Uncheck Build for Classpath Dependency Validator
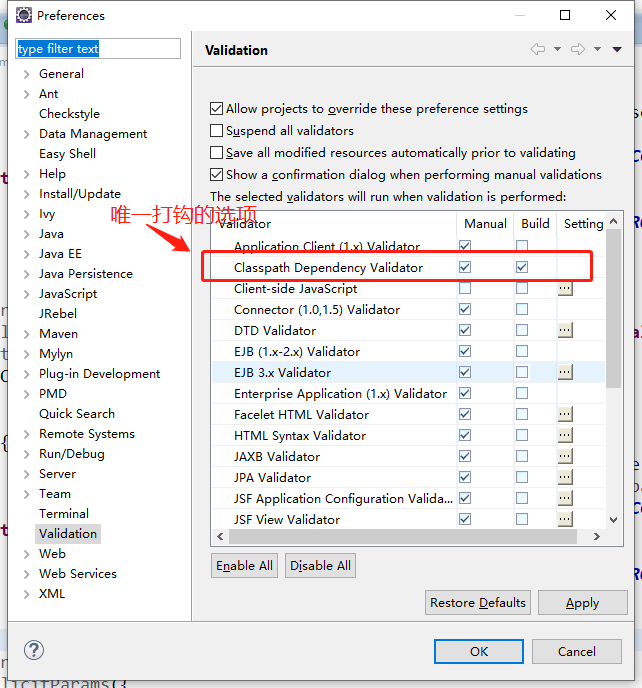This screenshot has width=642, height=688. tap(522, 267)
